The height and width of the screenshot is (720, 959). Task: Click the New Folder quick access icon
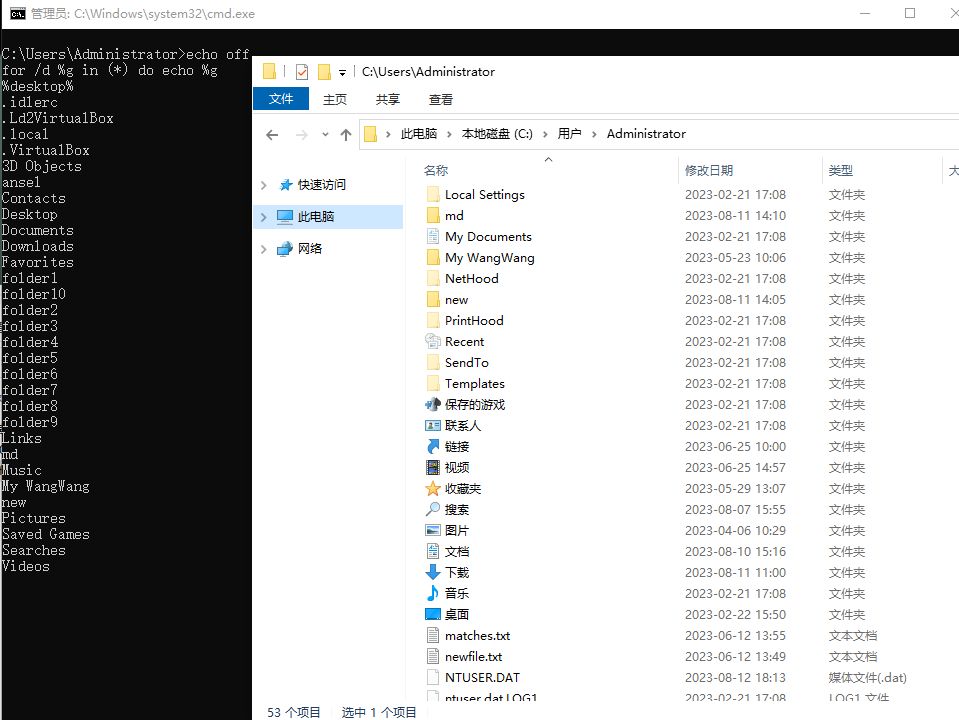[324, 72]
